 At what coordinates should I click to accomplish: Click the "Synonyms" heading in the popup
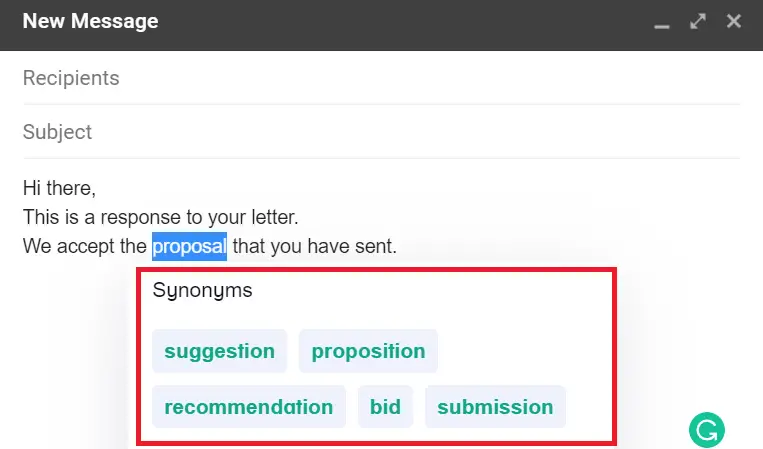pyautogui.click(x=202, y=290)
